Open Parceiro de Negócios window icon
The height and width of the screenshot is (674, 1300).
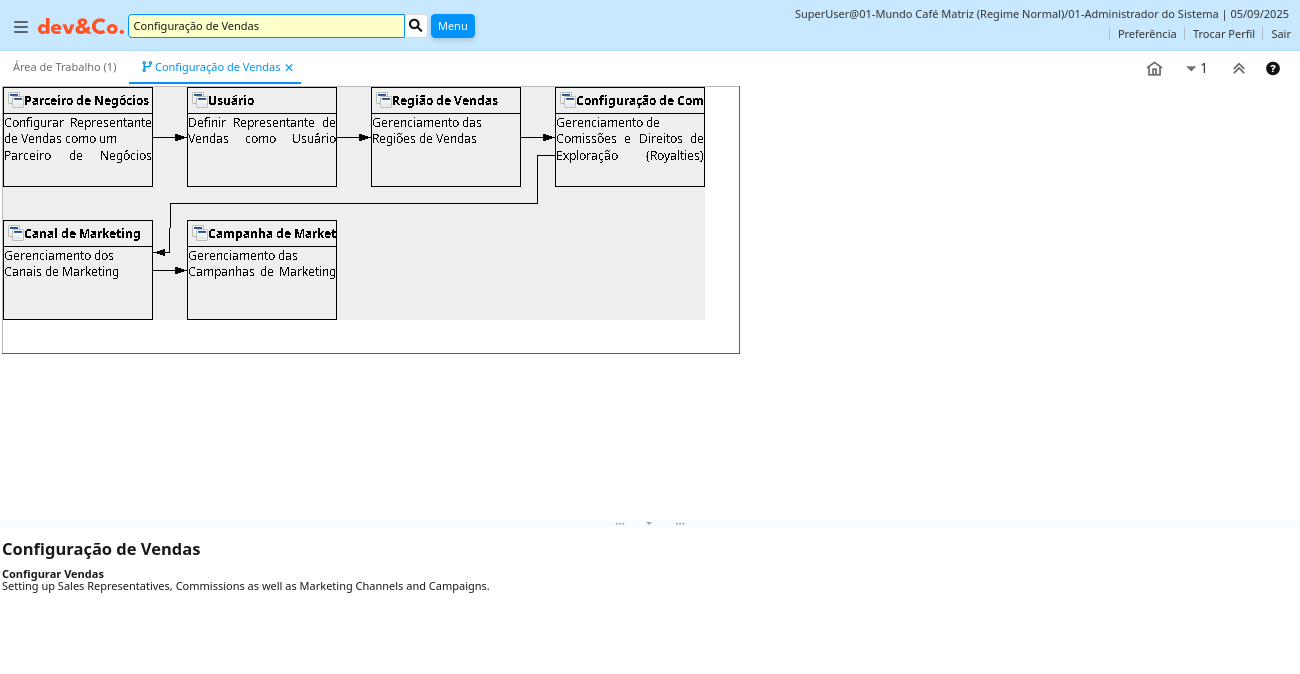(x=16, y=100)
